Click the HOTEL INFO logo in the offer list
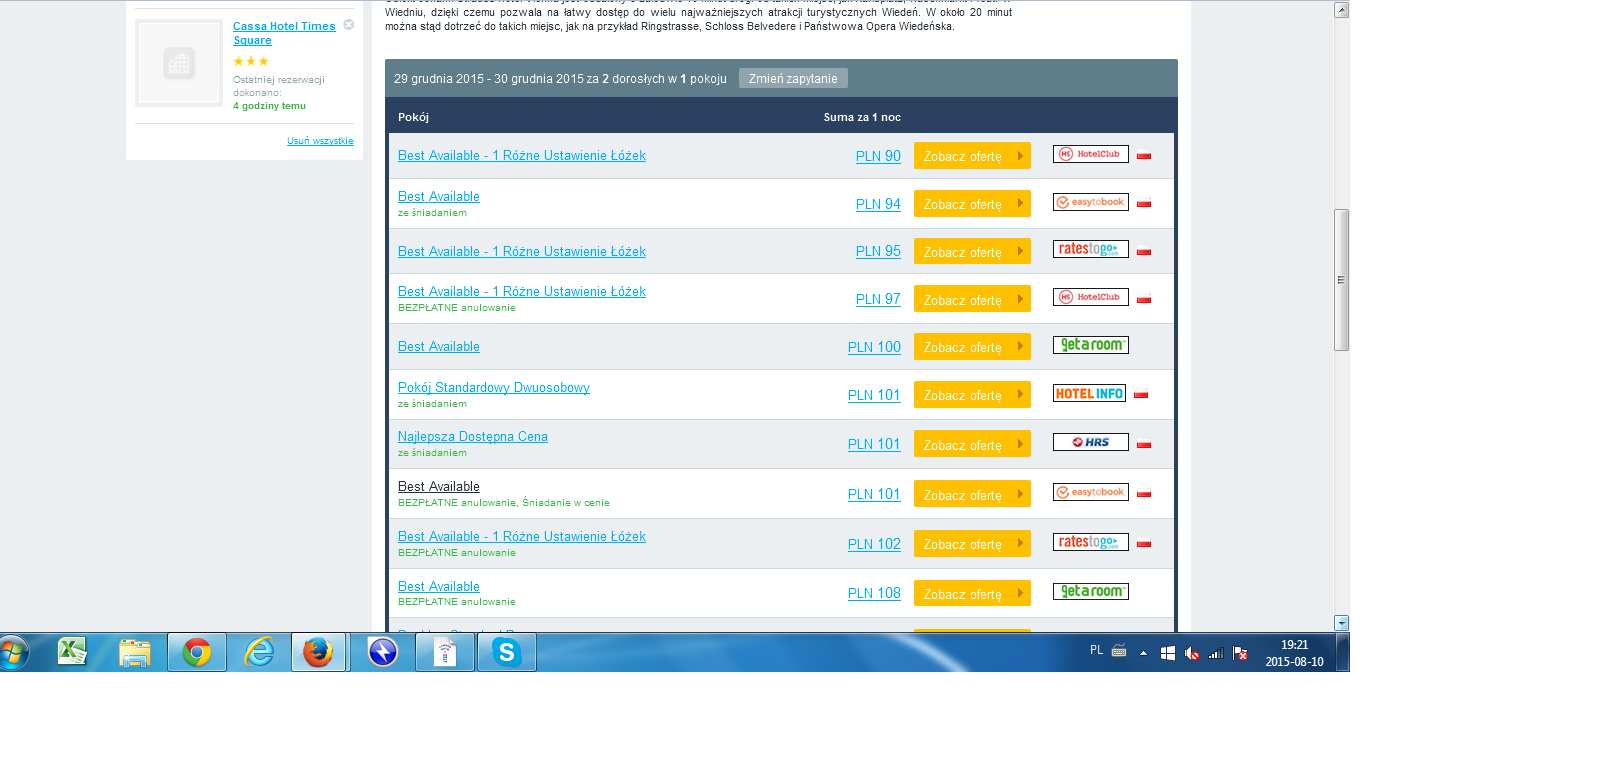Screen dimensions: 1600x768 tap(1089, 393)
